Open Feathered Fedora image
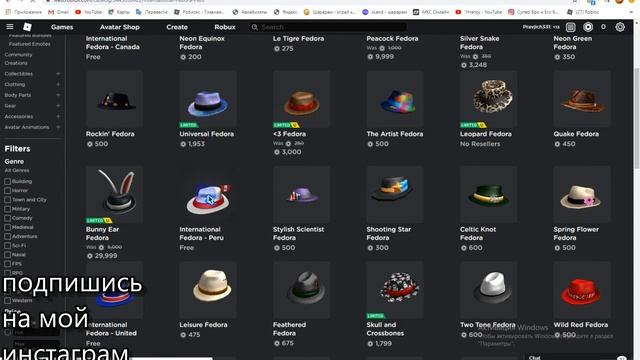The width and height of the screenshot is (640, 360). point(302,290)
